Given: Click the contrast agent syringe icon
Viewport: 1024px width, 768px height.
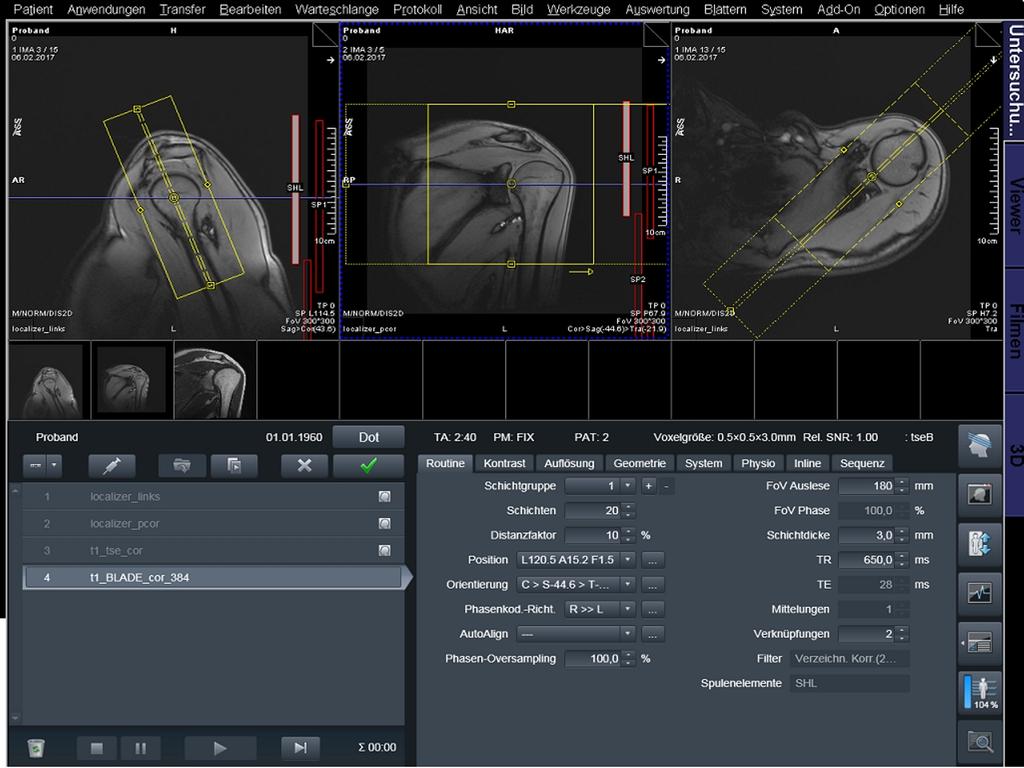Looking at the screenshot, I should coord(112,466).
